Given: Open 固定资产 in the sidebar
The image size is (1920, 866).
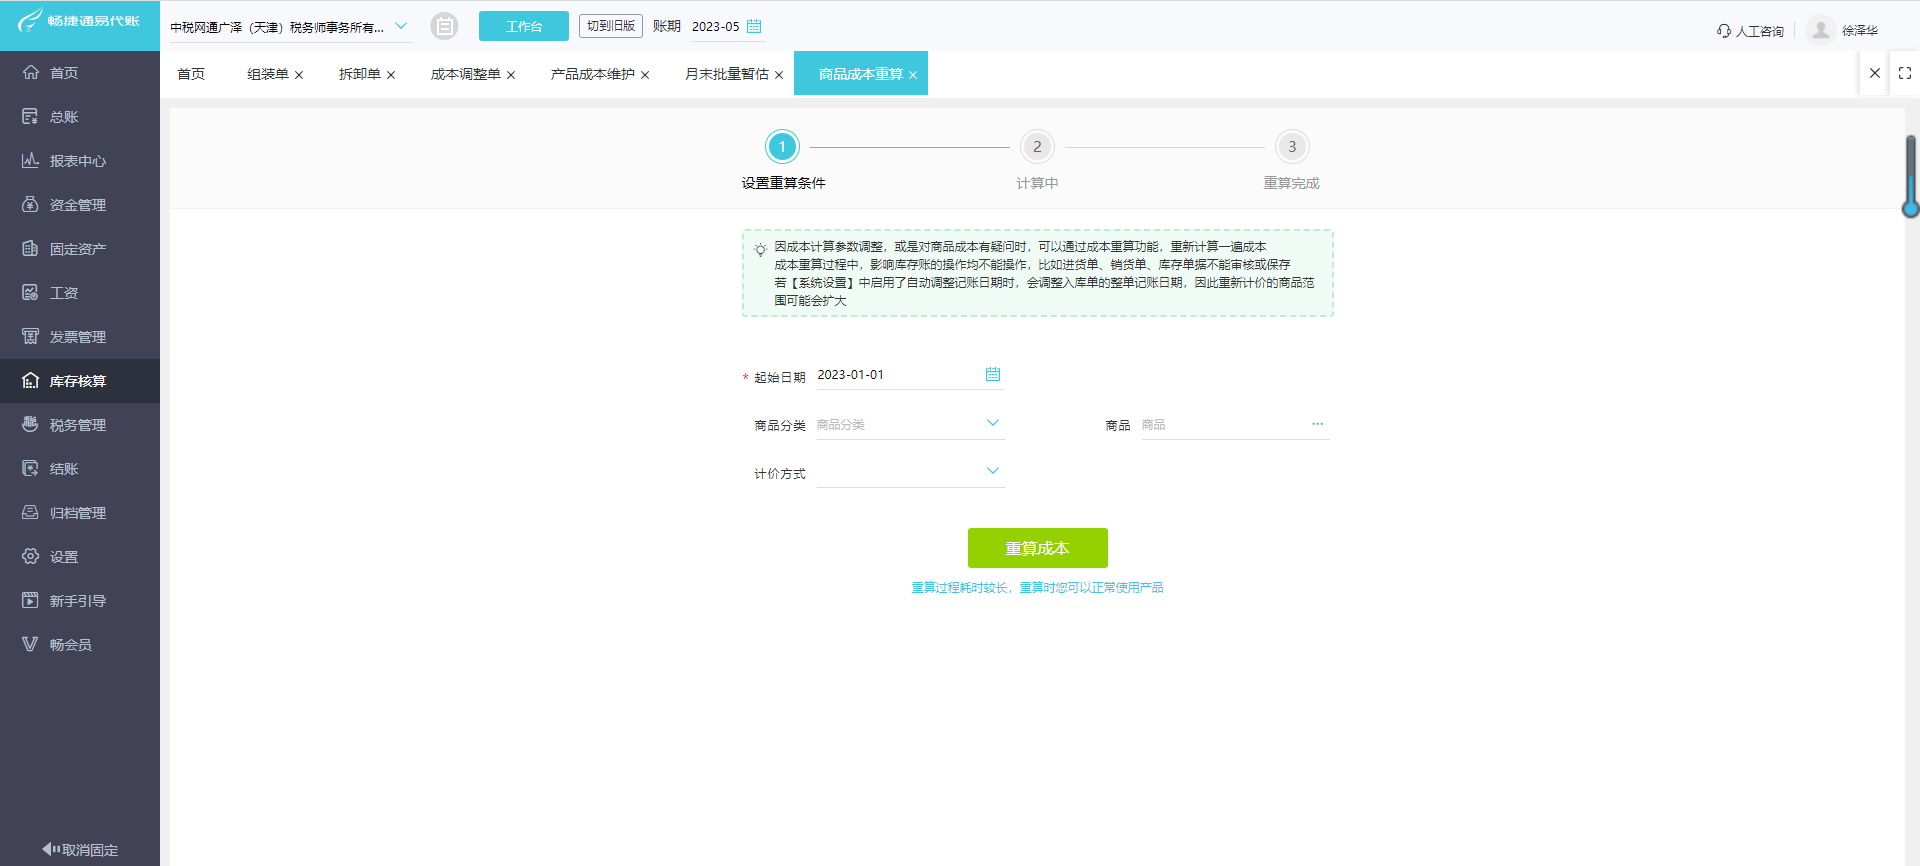Looking at the screenshot, I should pyautogui.click(x=80, y=249).
